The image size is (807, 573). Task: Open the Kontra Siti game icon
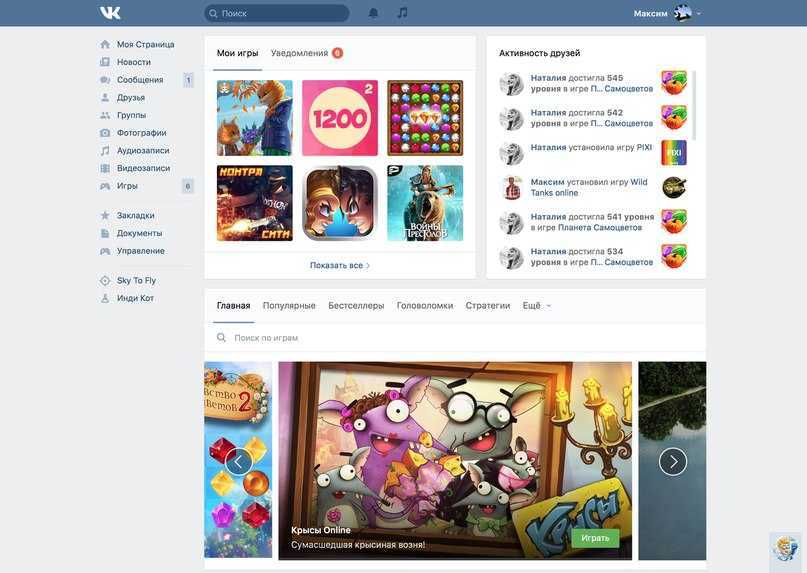[x=254, y=203]
